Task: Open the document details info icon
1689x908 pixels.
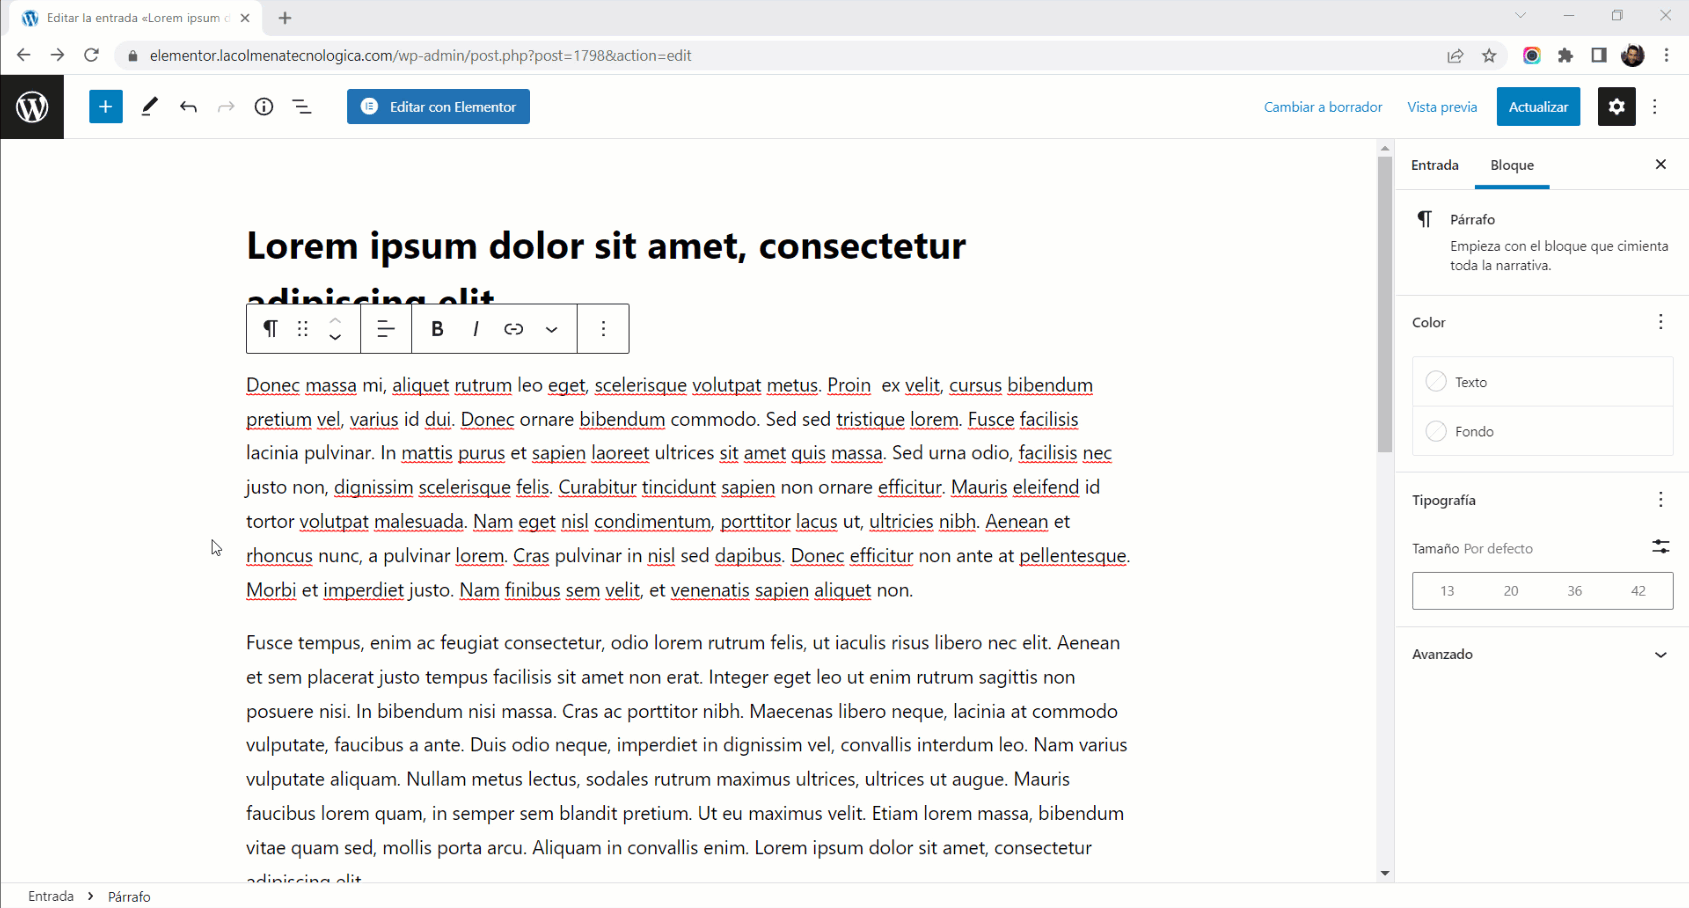Action: click(x=264, y=107)
